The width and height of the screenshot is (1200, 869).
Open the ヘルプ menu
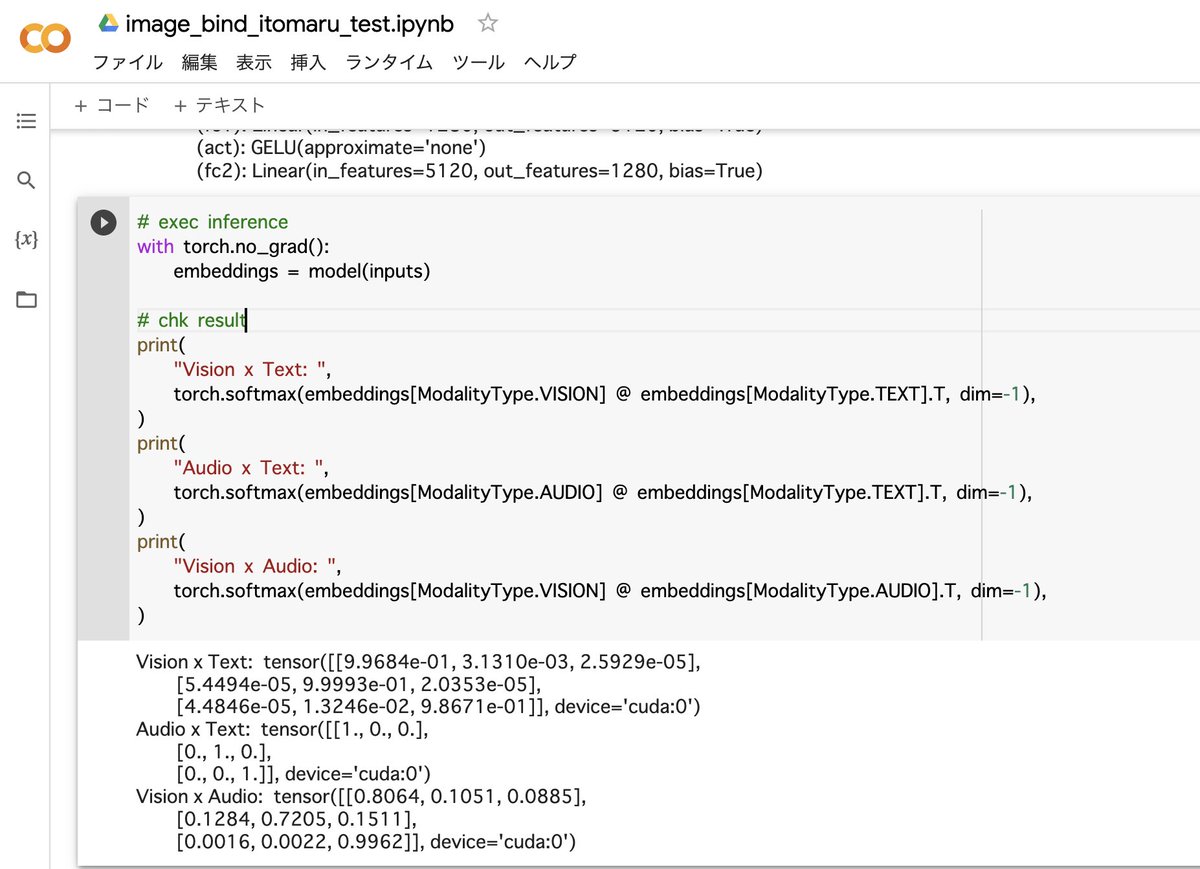(x=550, y=62)
